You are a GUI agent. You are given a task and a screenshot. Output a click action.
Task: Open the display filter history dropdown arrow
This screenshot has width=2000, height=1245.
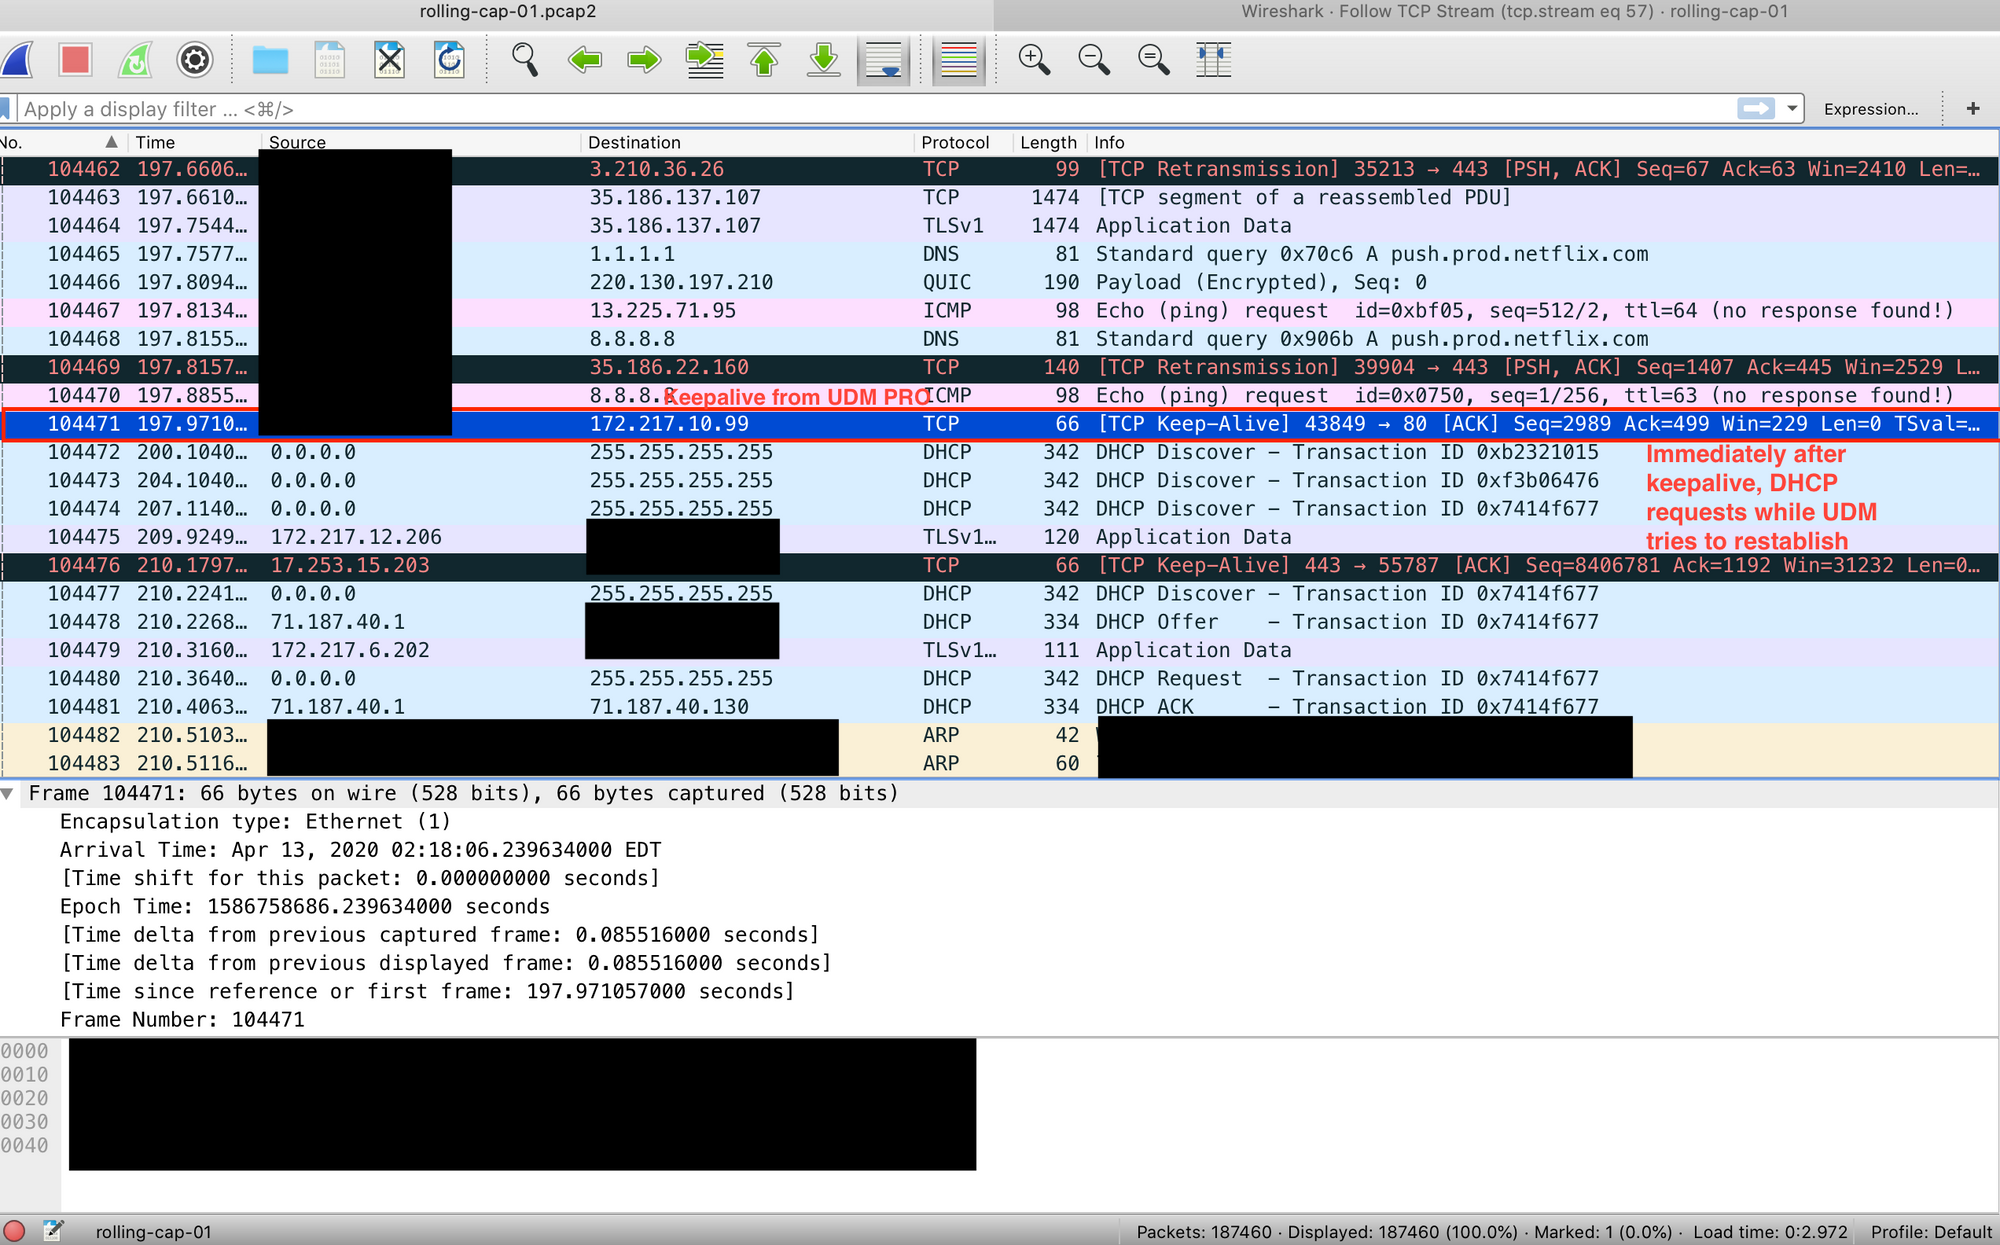tap(1792, 108)
